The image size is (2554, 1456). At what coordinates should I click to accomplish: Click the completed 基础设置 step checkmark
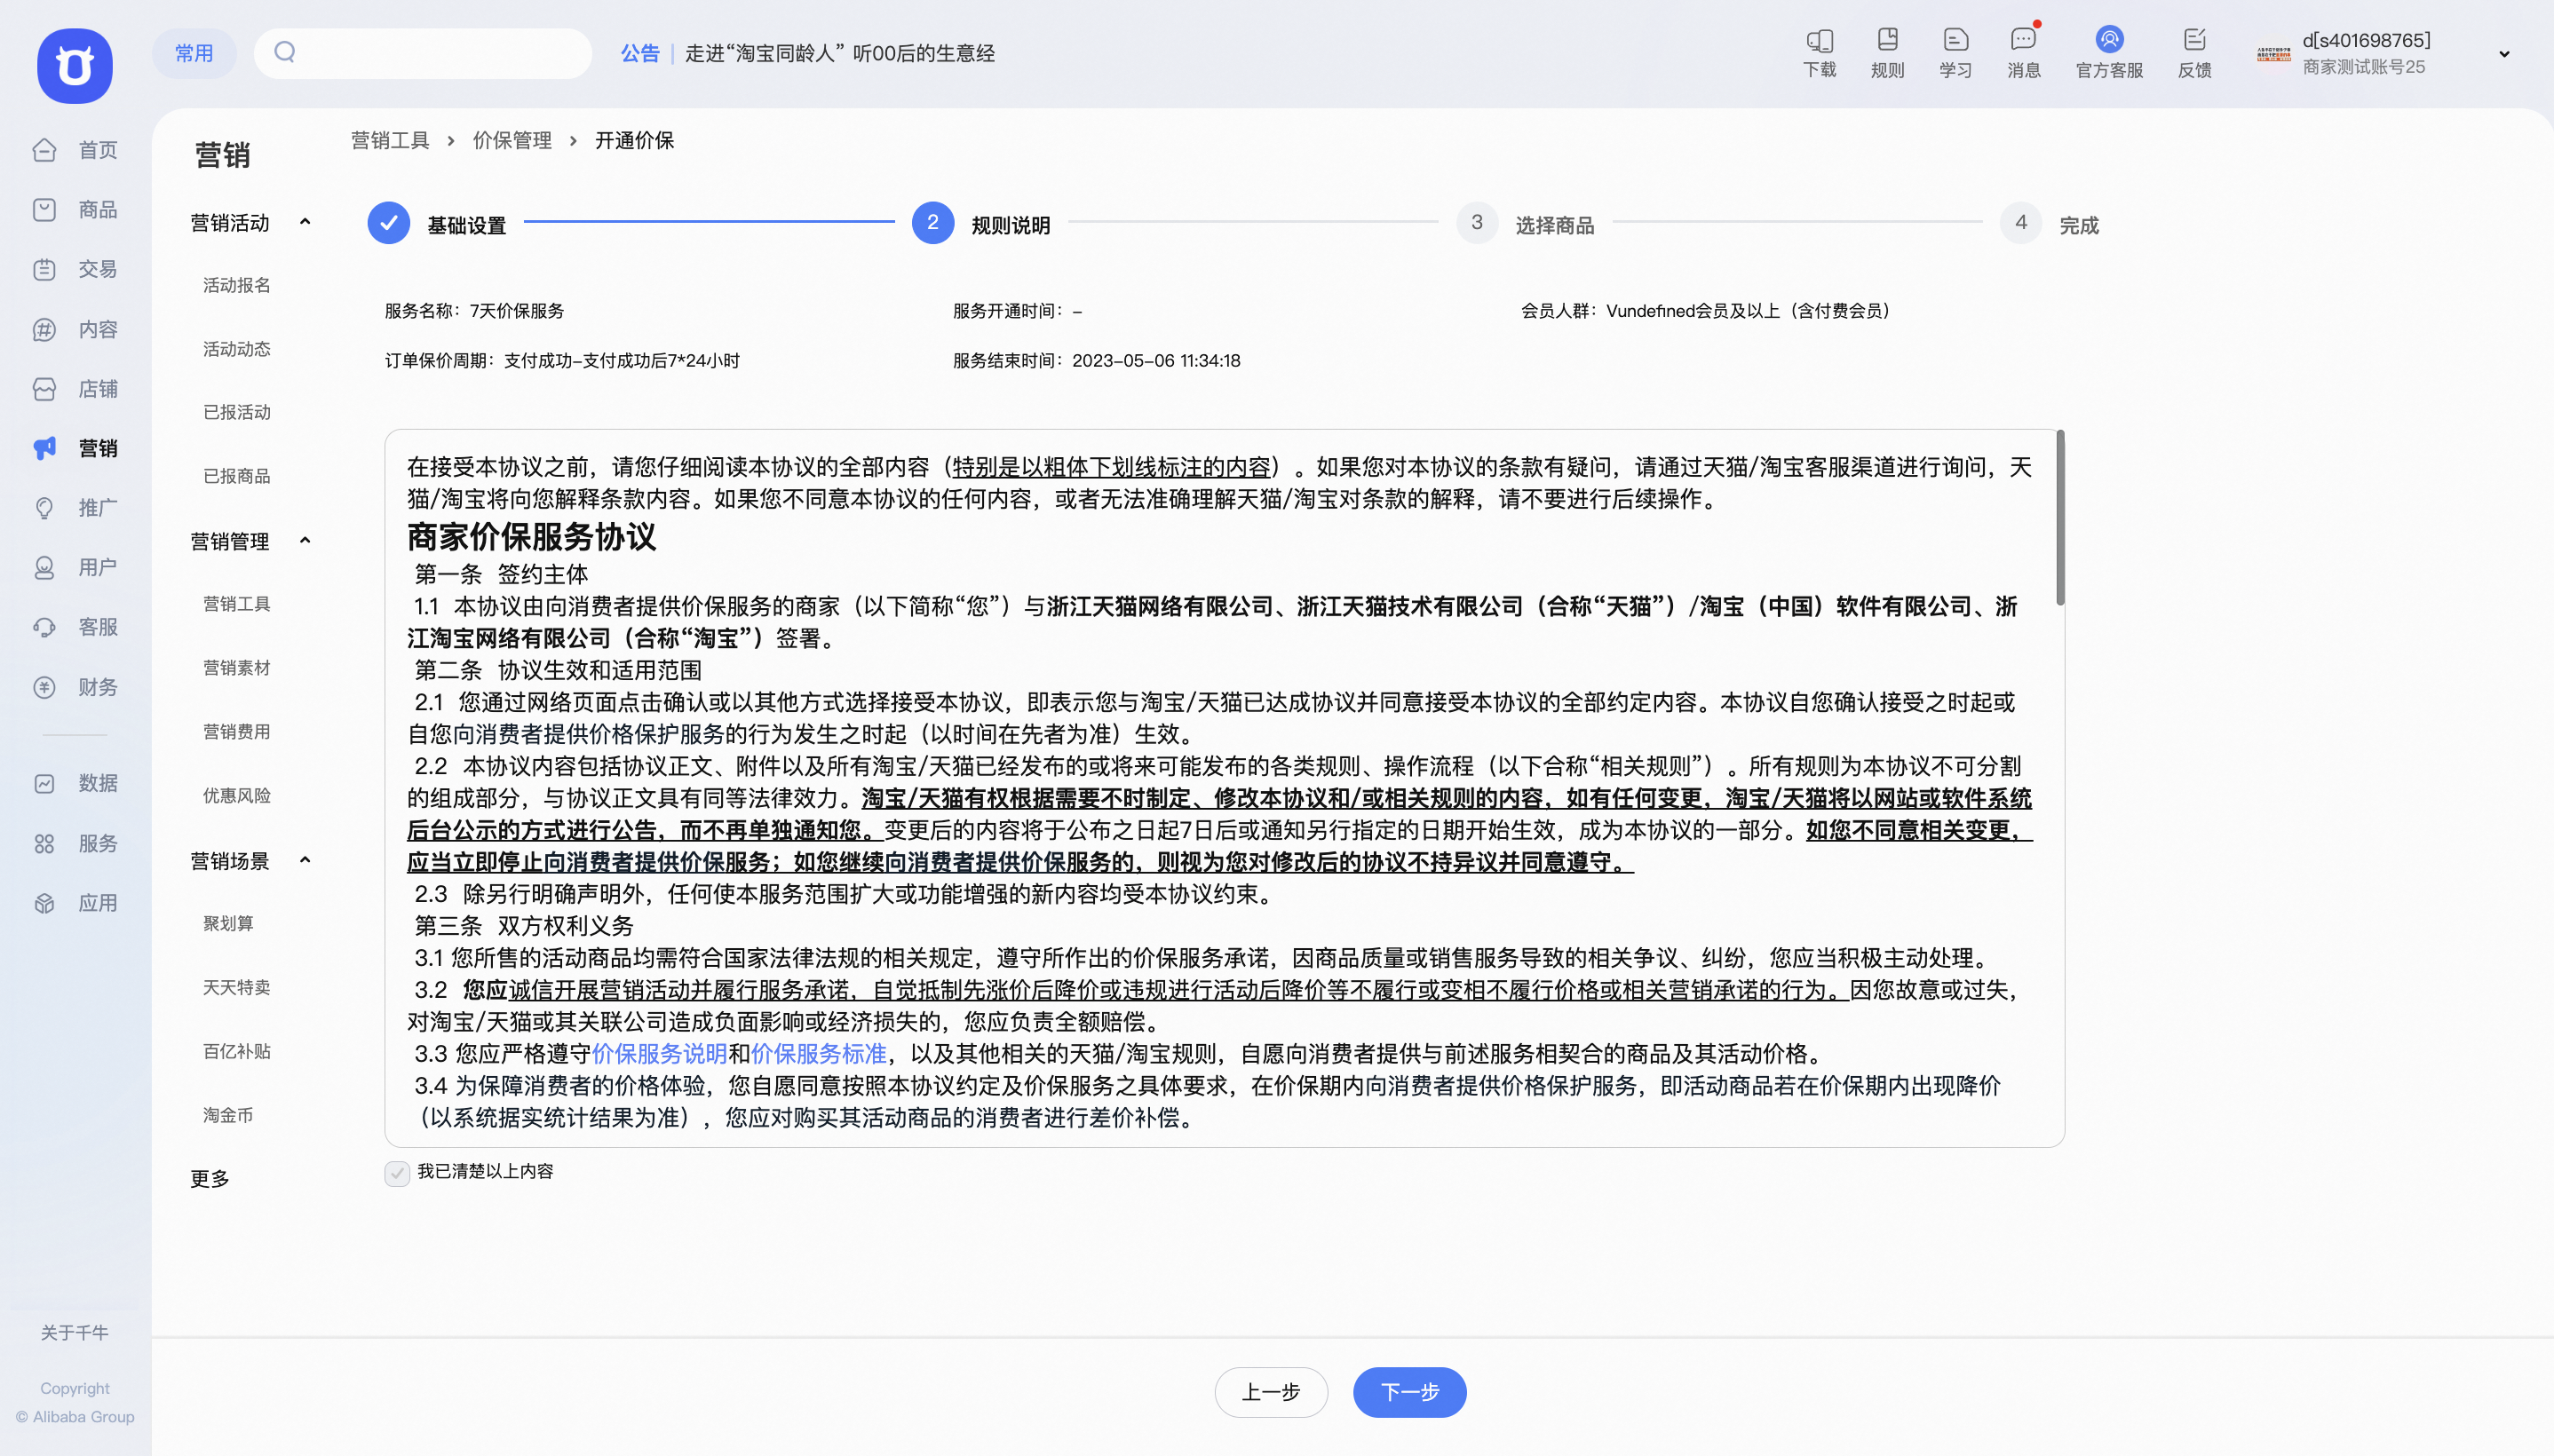(x=388, y=222)
